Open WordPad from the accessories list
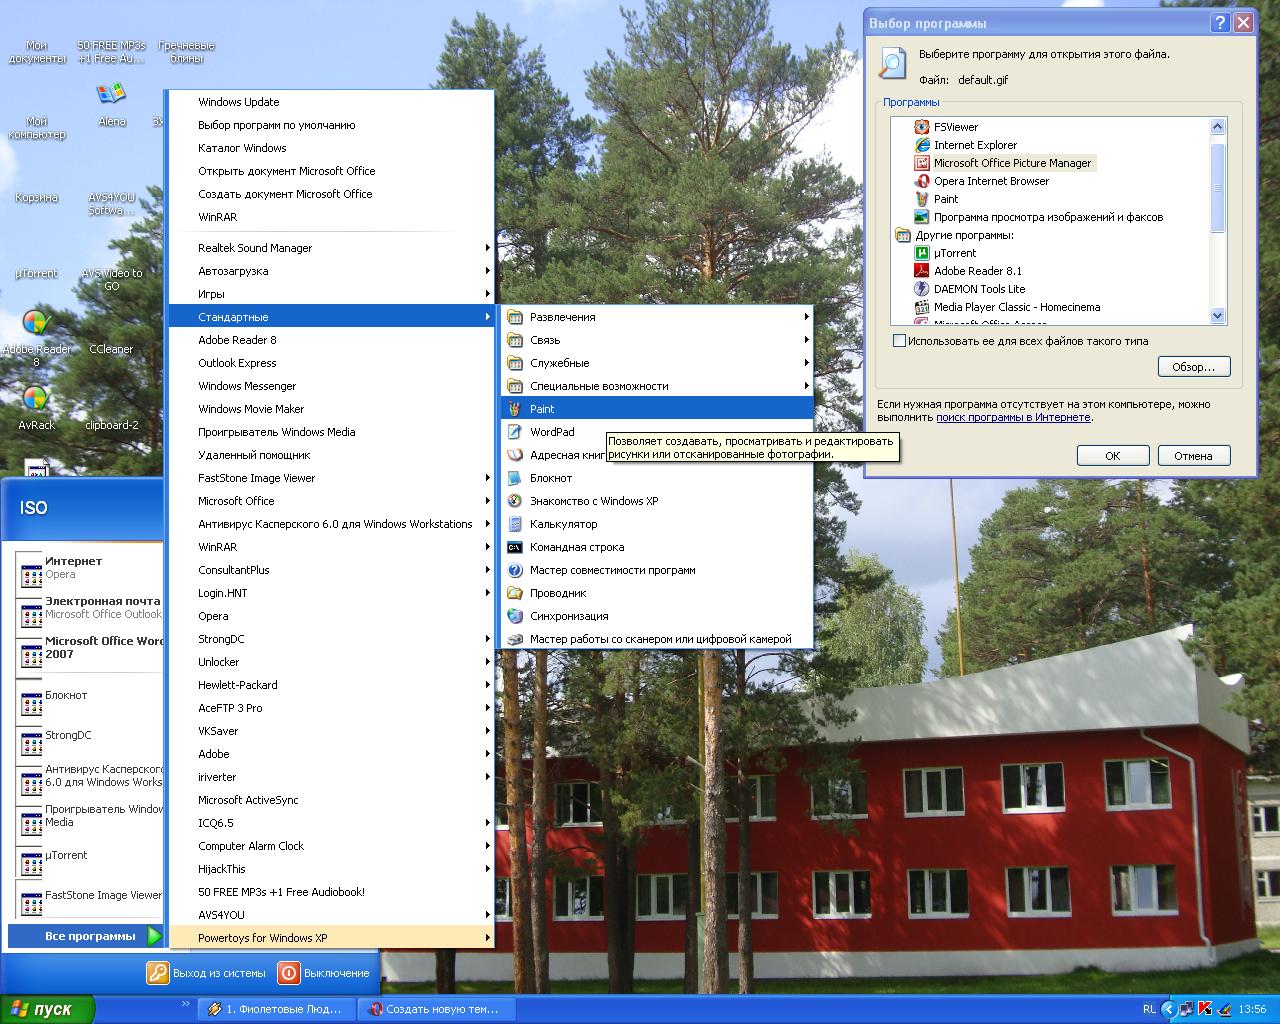 pyautogui.click(x=552, y=432)
